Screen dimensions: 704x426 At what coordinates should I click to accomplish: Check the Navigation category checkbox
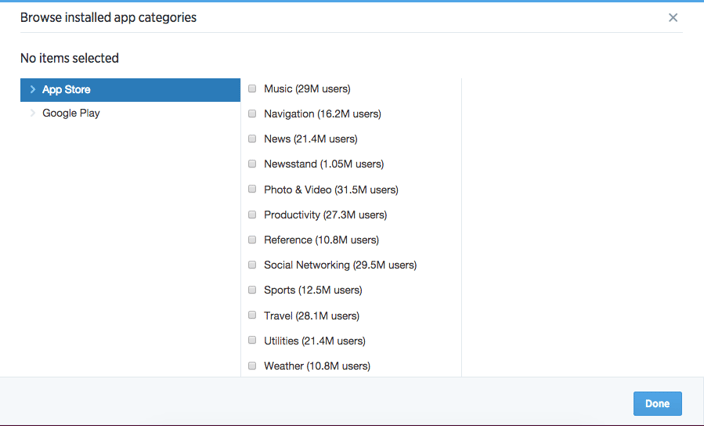coord(252,114)
